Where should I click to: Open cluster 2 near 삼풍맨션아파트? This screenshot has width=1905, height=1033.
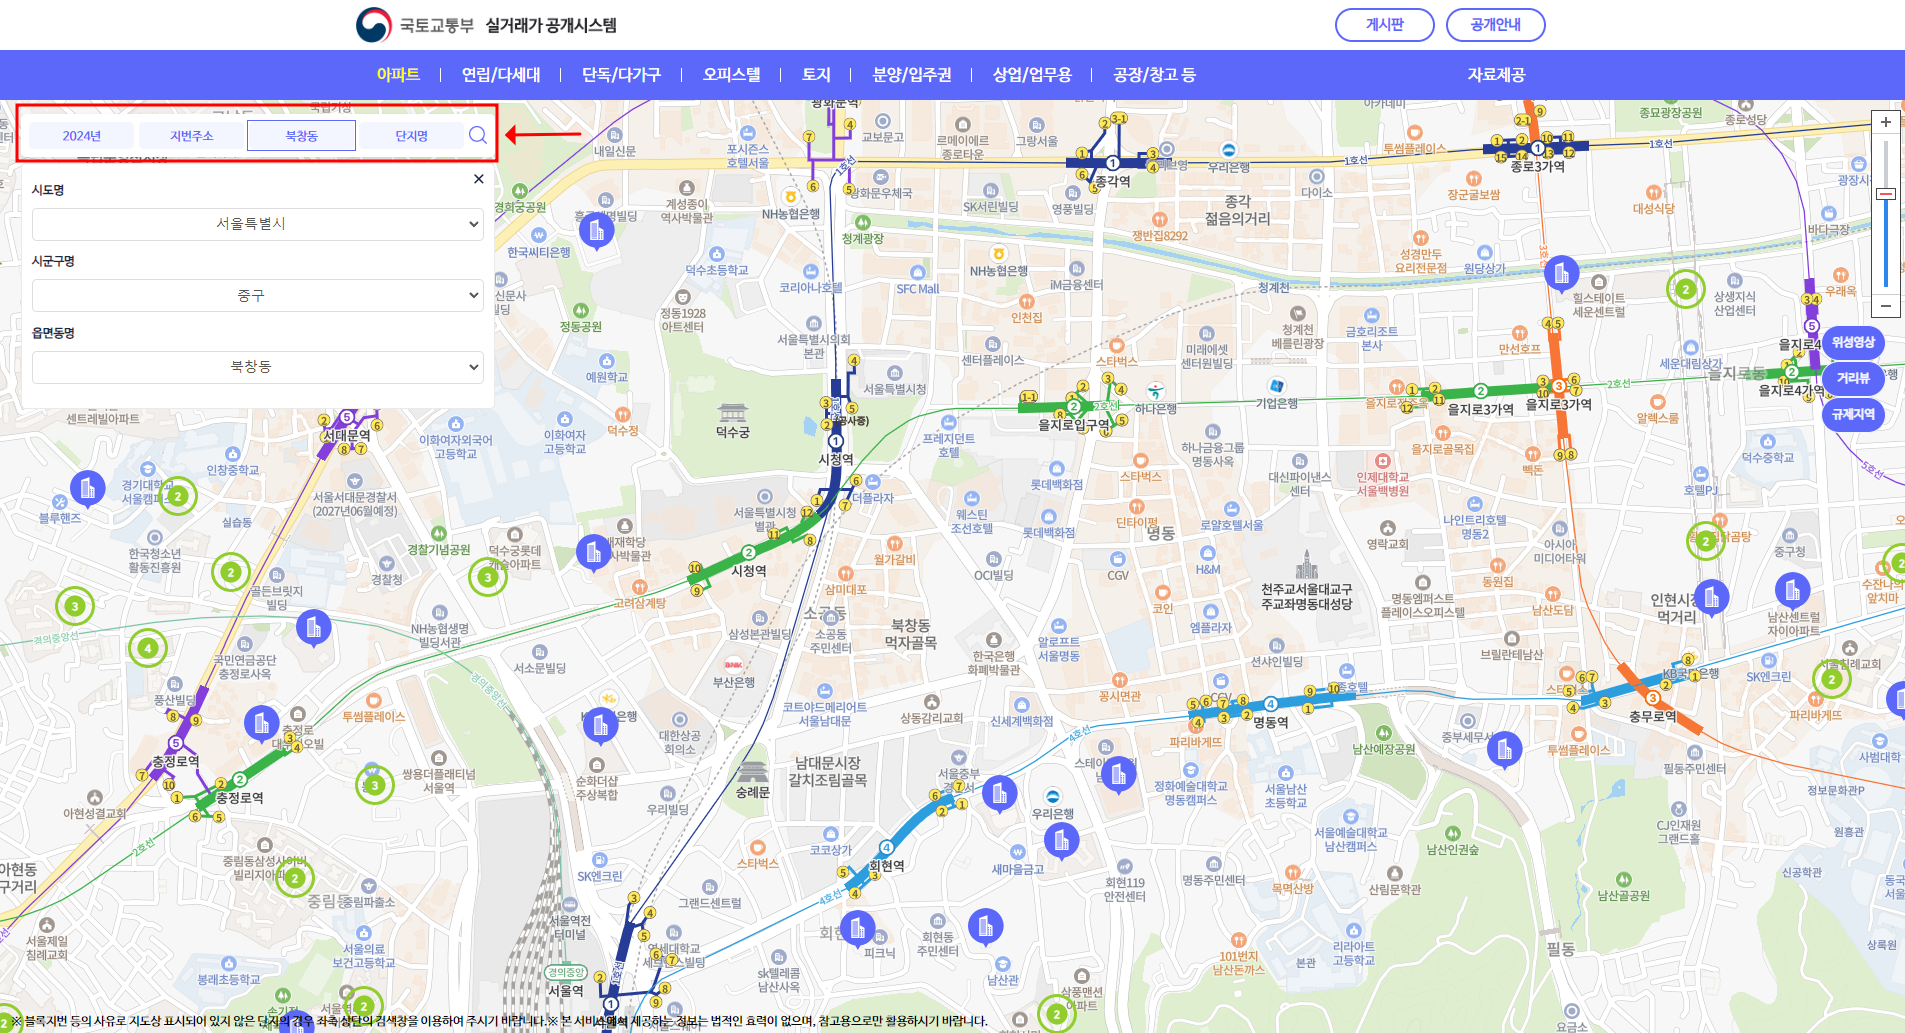coord(1056,1014)
